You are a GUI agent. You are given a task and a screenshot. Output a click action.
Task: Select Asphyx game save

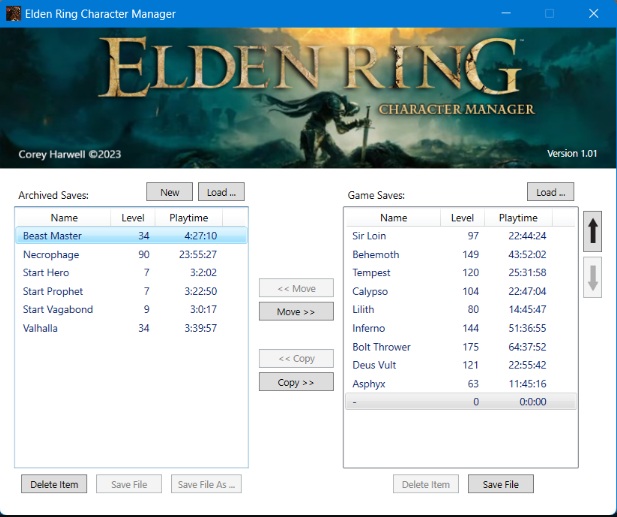pos(461,383)
